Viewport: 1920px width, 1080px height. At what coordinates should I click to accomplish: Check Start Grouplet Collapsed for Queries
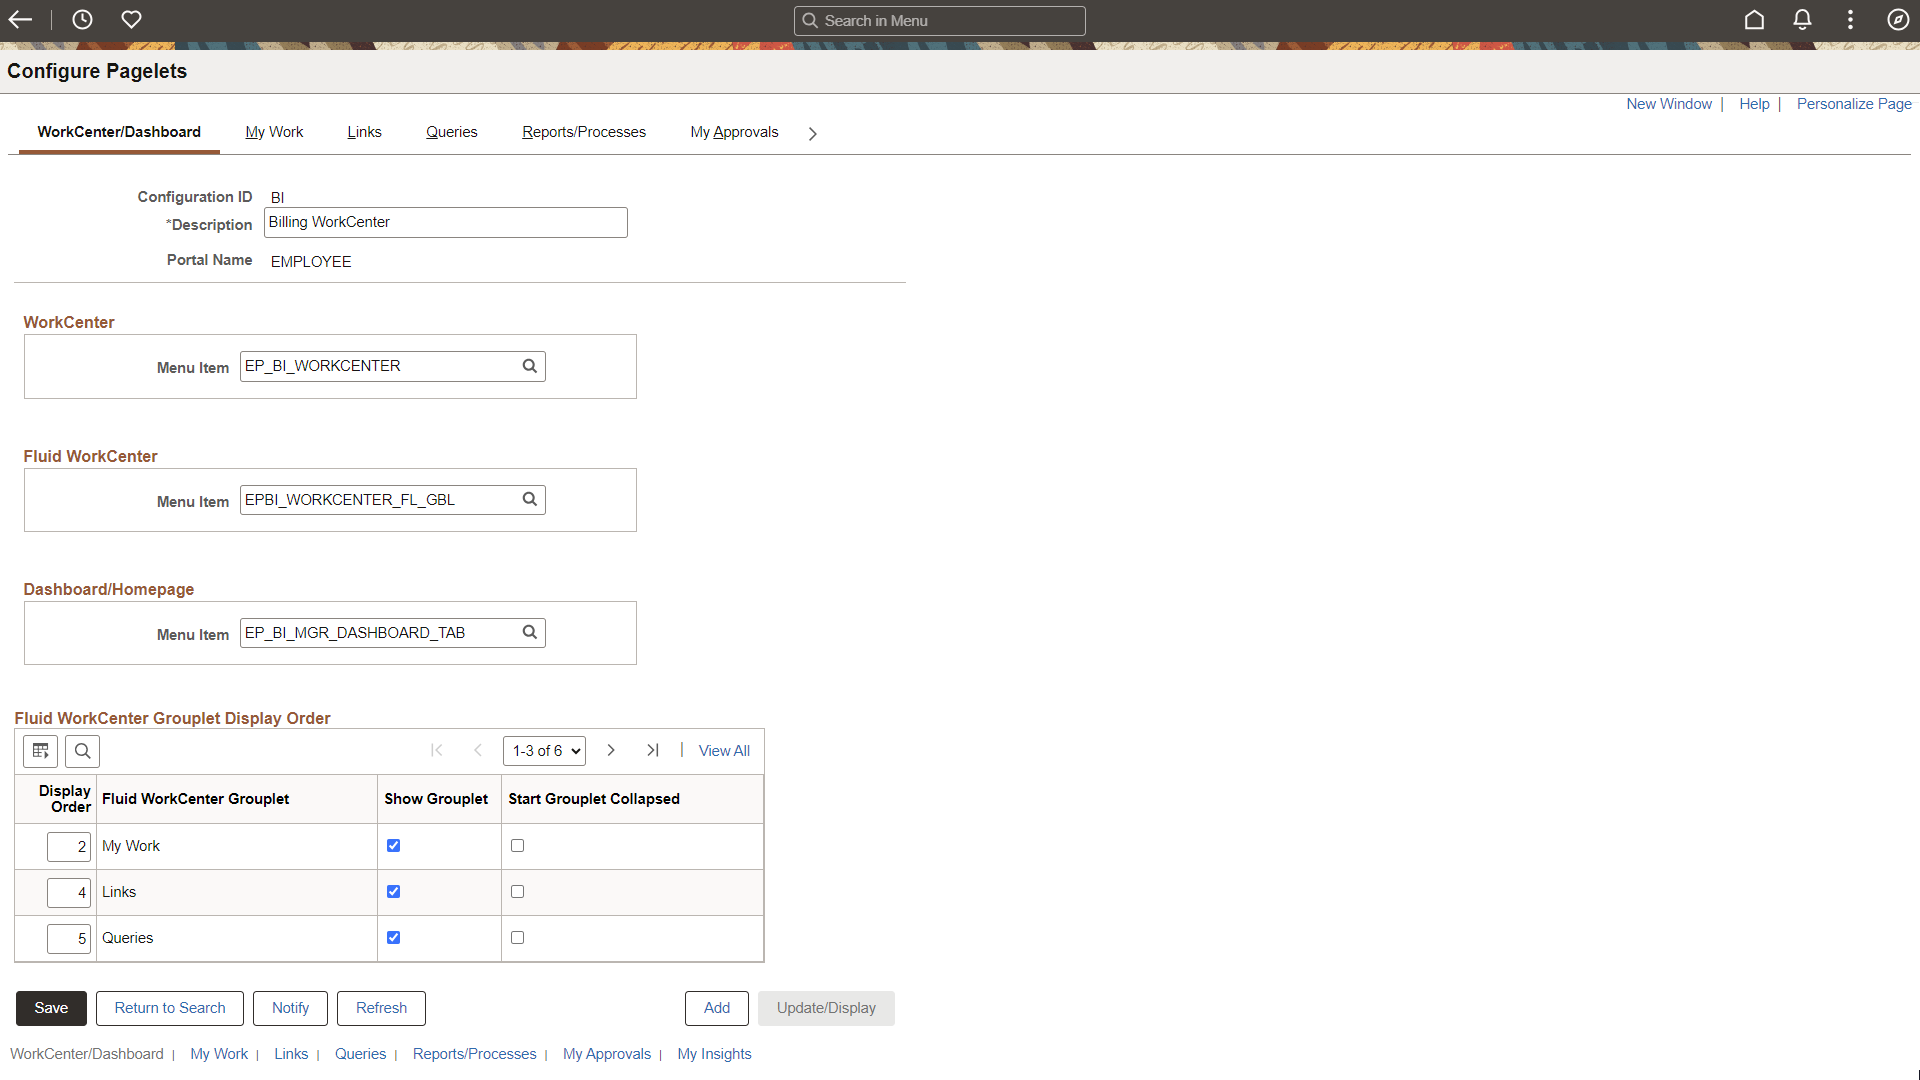coord(517,937)
